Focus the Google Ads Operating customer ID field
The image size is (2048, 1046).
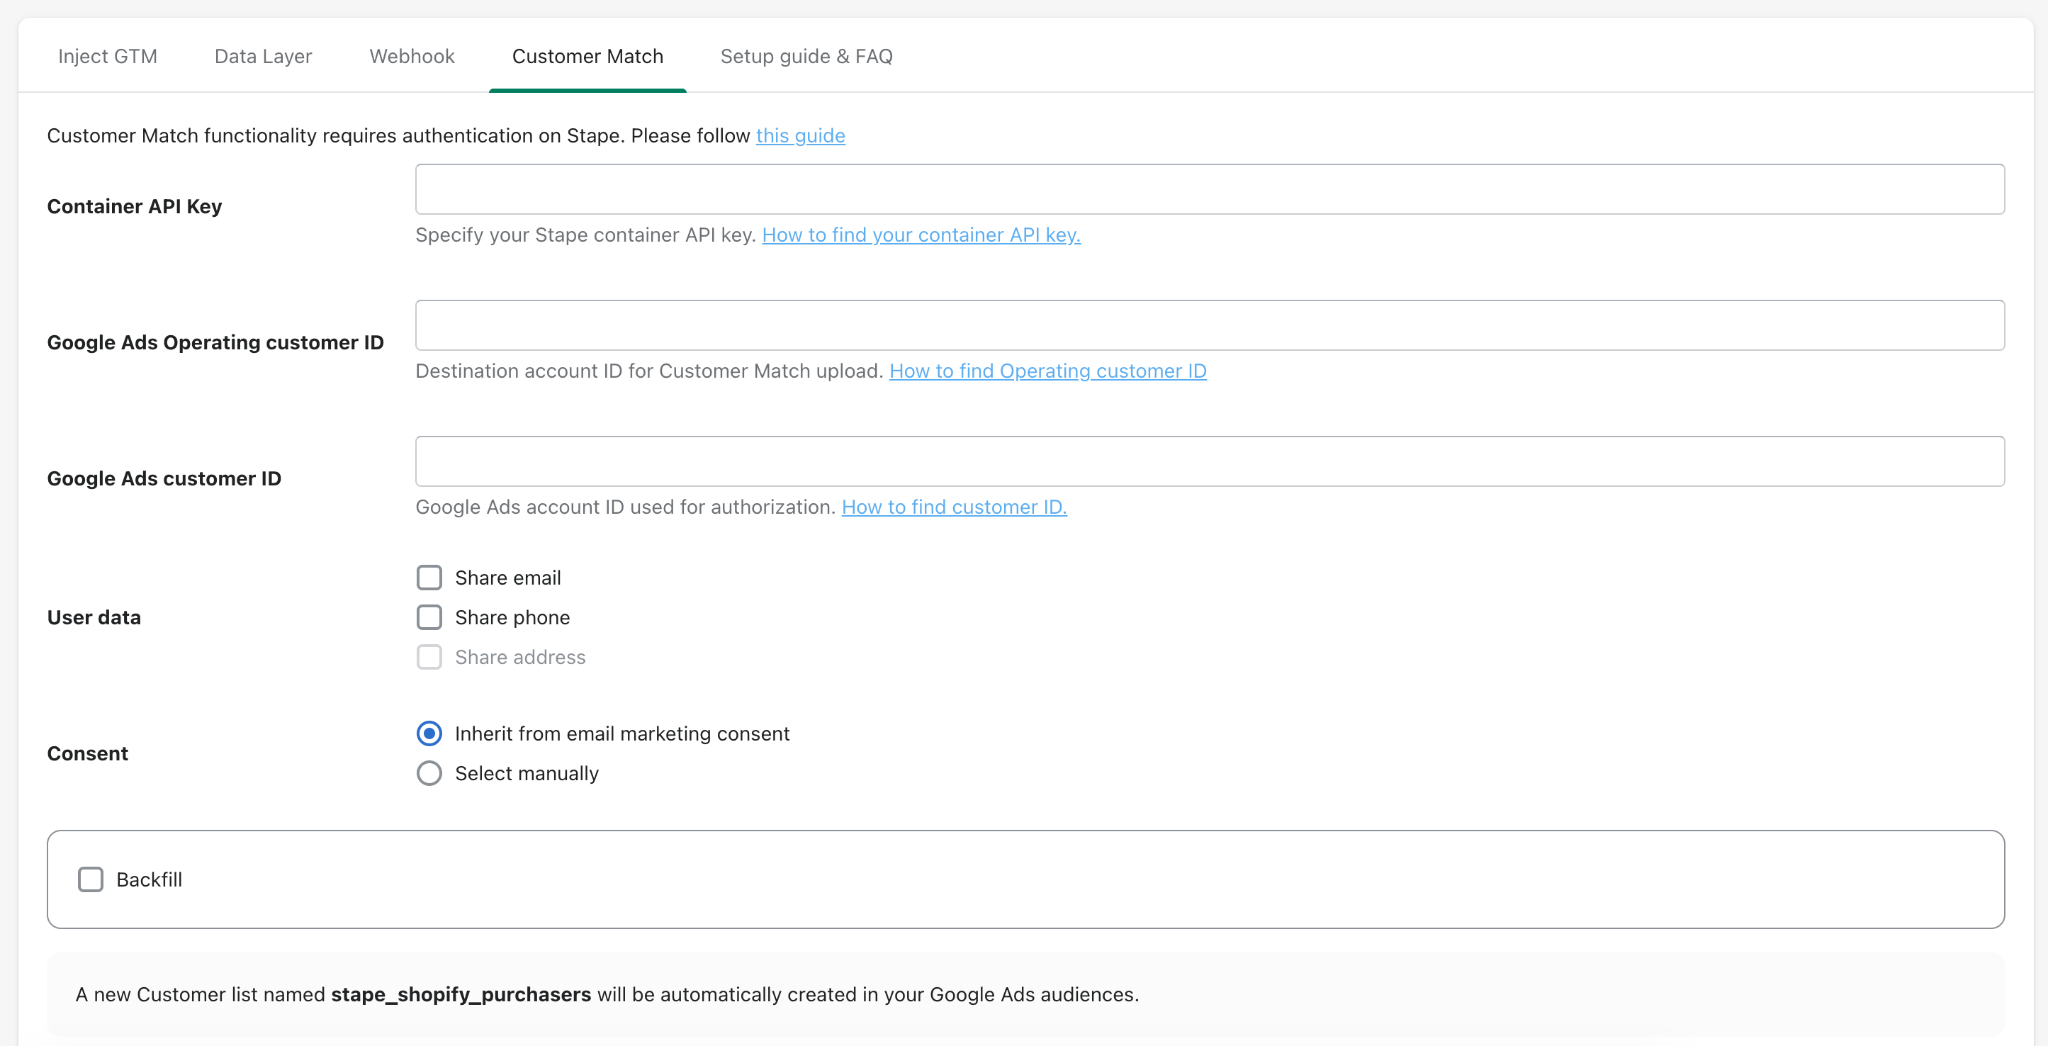click(1210, 325)
